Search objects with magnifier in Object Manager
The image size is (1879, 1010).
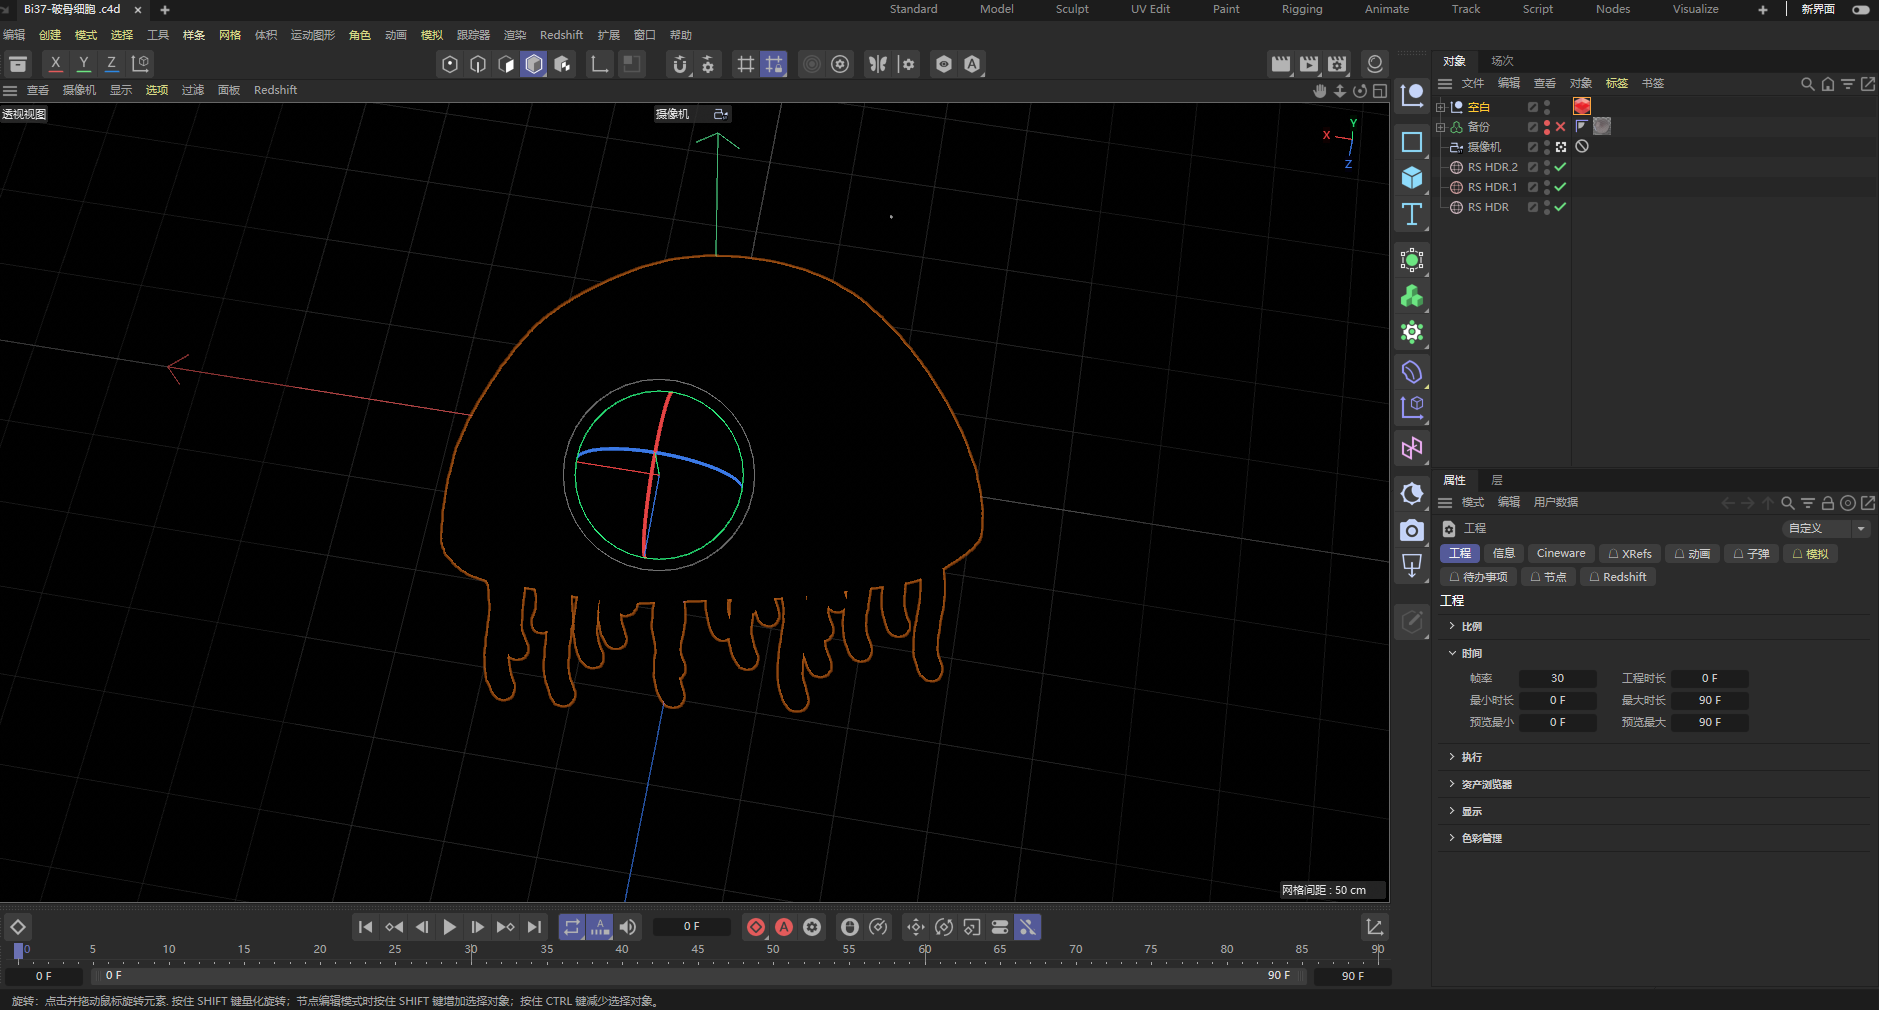coord(1807,84)
